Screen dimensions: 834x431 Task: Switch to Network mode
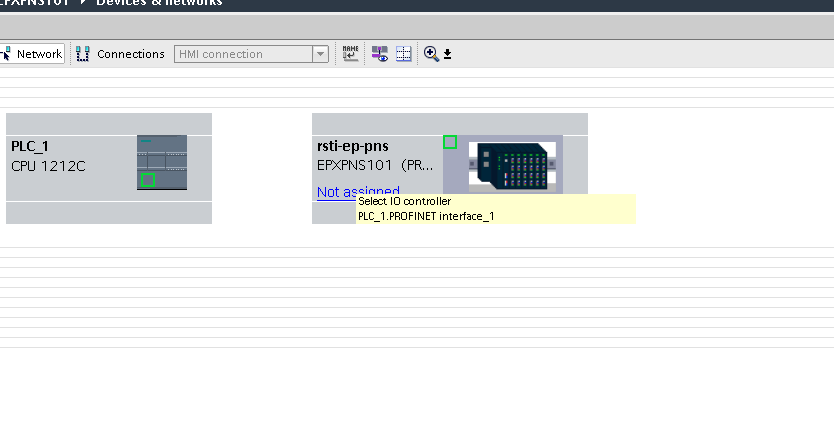tap(32, 54)
